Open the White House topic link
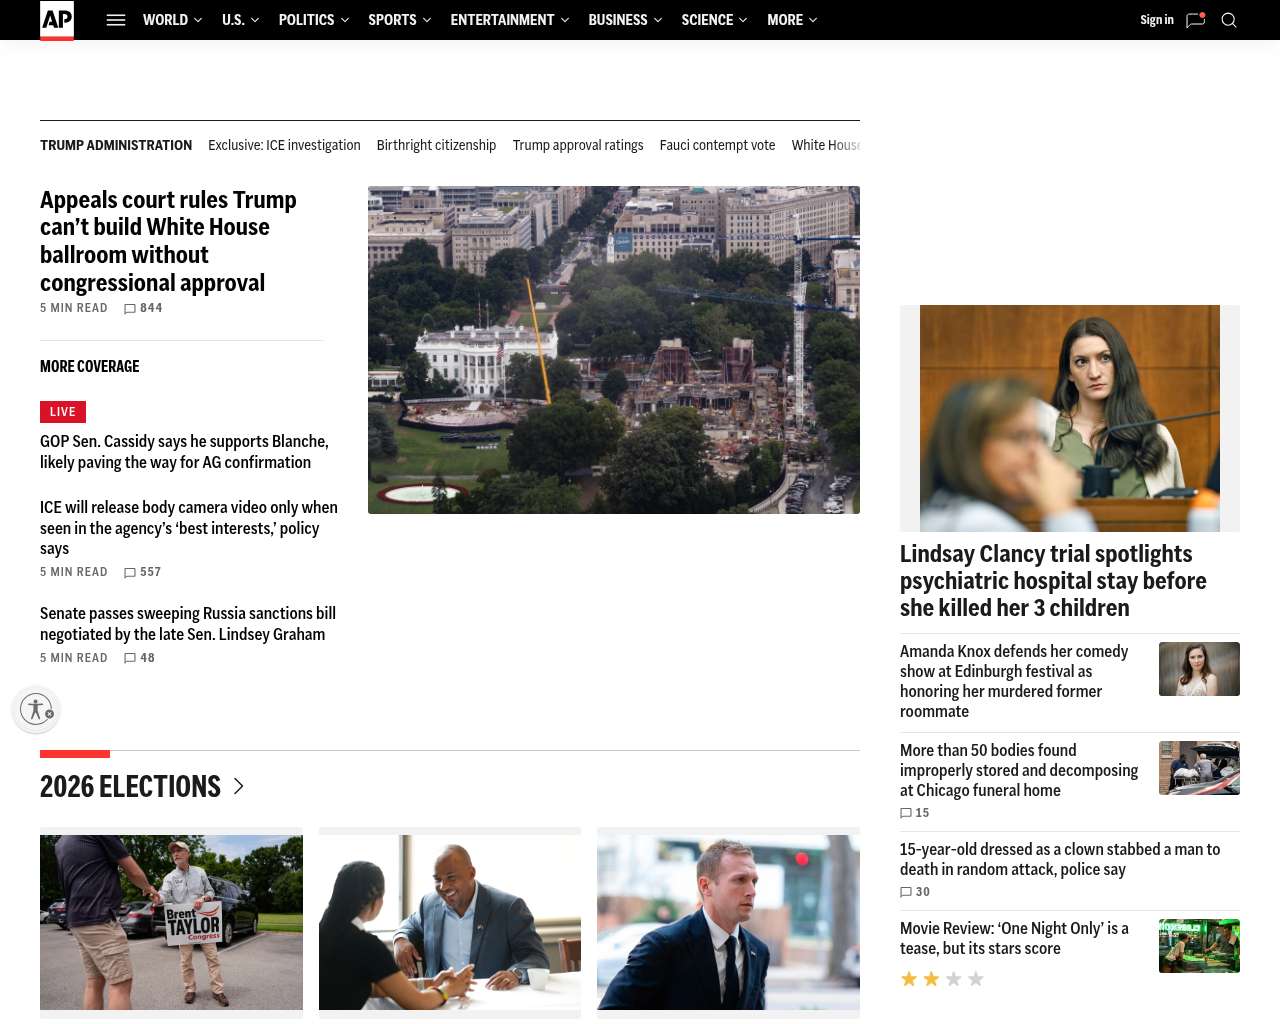1280x1024 pixels. point(826,145)
